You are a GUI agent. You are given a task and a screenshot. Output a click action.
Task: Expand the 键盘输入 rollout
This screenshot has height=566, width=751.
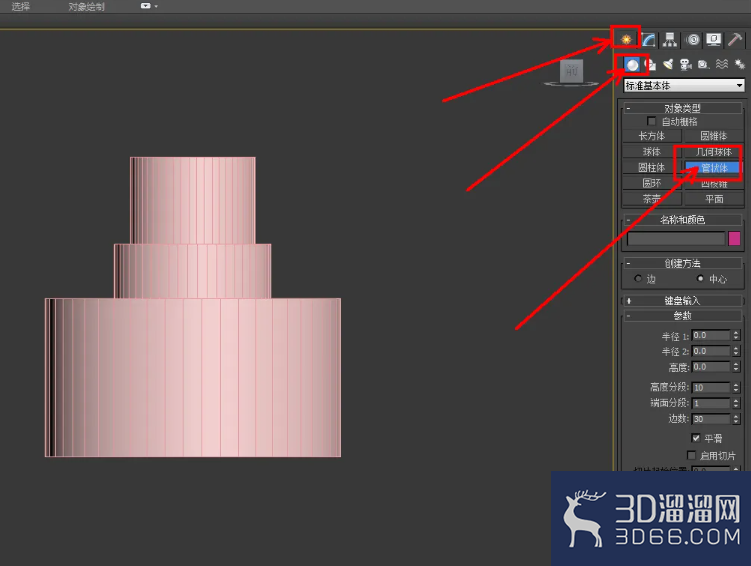click(x=683, y=301)
